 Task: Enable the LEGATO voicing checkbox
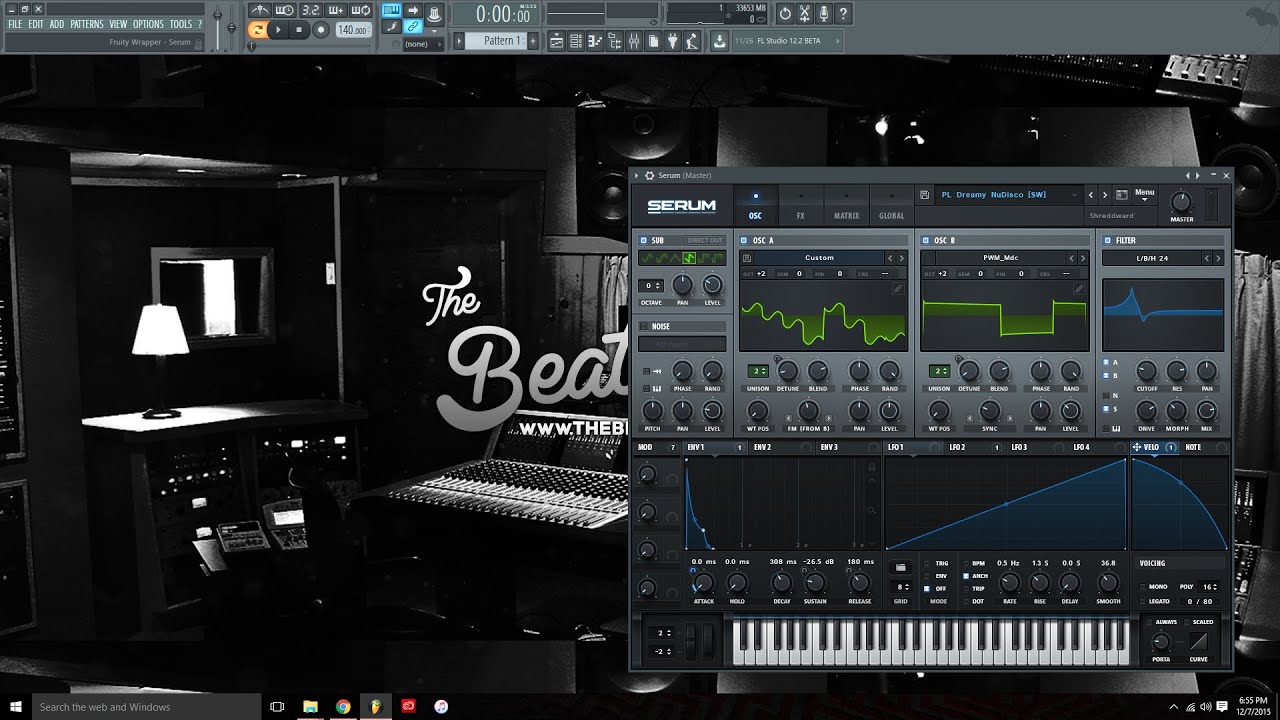coord(1142,601)
